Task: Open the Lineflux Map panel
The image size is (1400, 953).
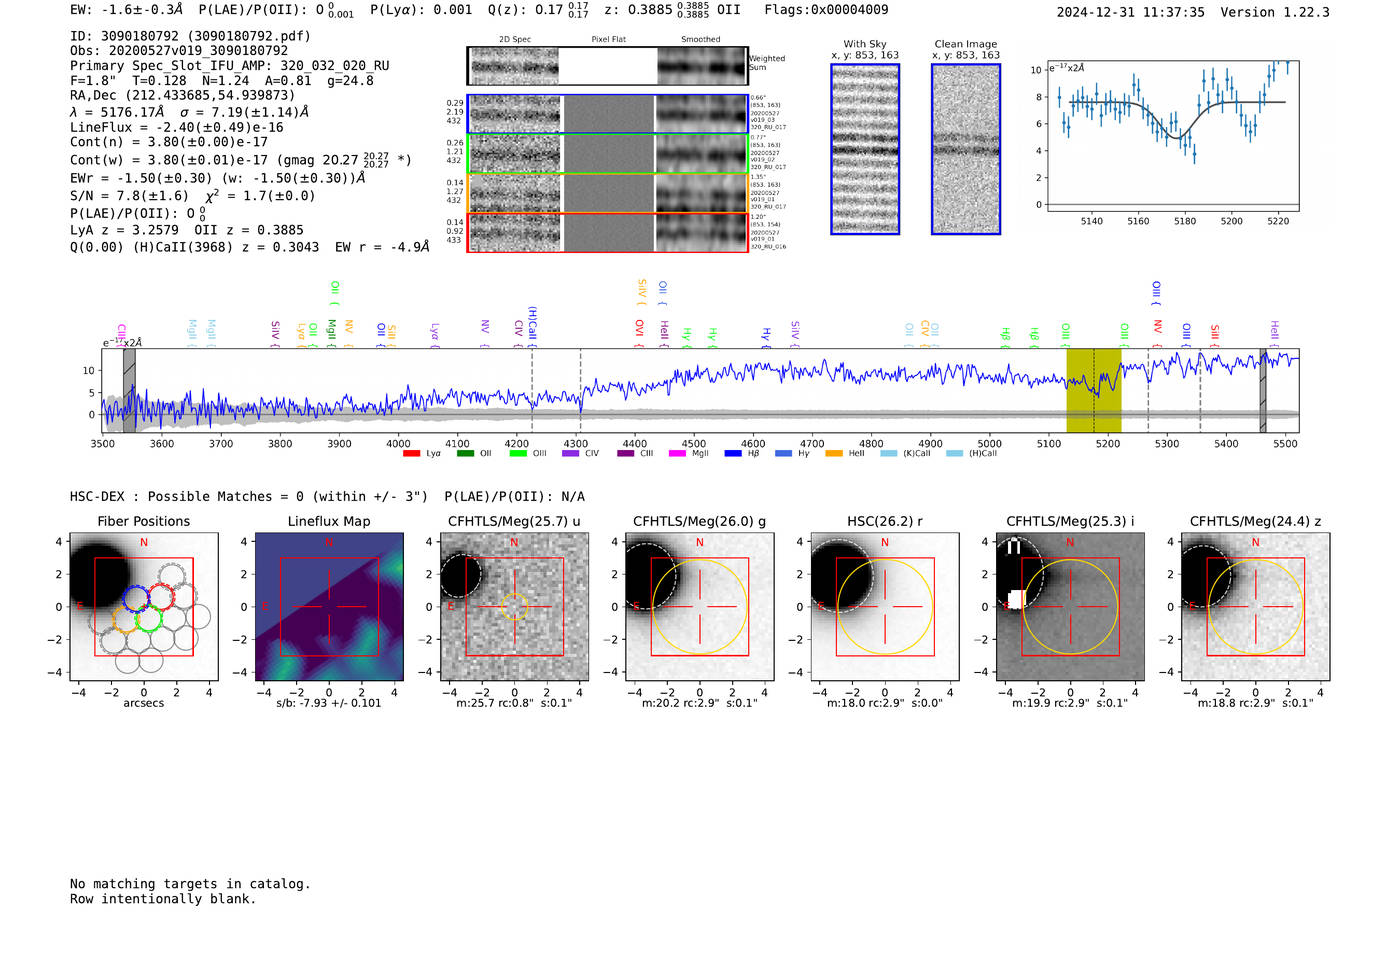Action: (329, 607)
